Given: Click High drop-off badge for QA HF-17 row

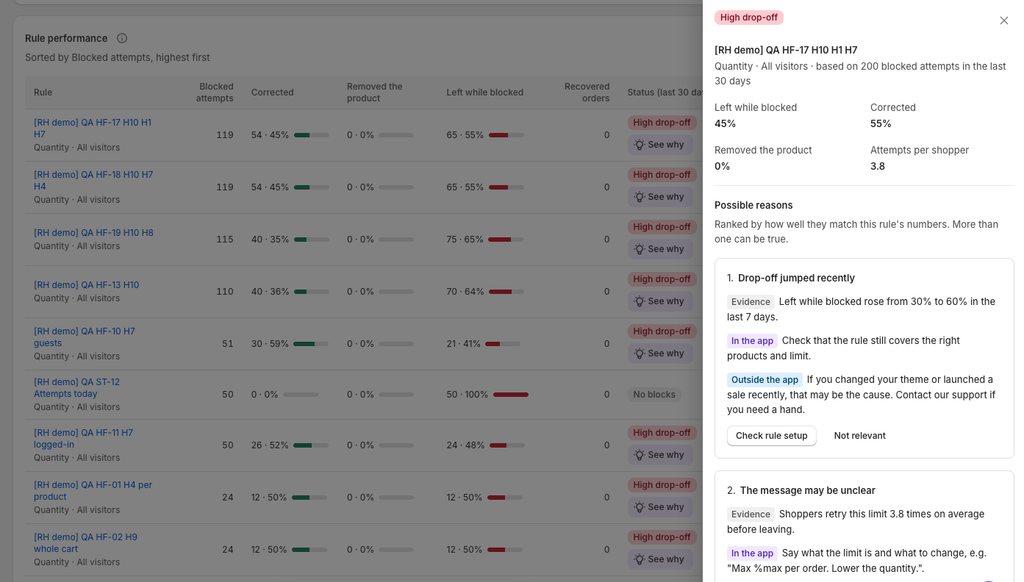Looking at the screenshot, I should 662,122.
